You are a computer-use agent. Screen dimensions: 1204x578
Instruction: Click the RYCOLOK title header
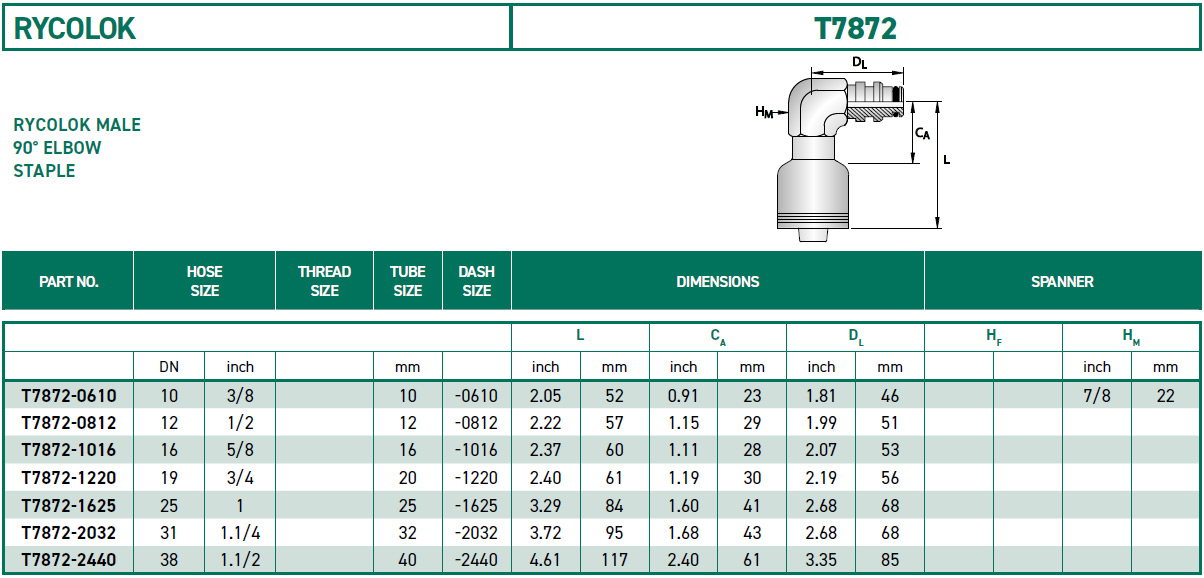(x=75, y=28)
